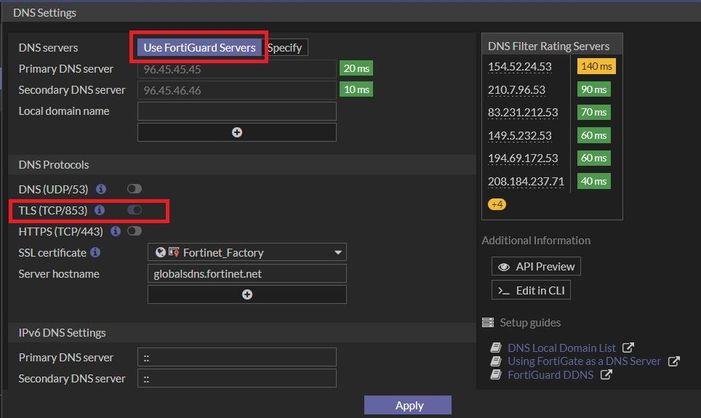Toggle the HTTPS (TCP/443) protocol switch

coord(134,231)
